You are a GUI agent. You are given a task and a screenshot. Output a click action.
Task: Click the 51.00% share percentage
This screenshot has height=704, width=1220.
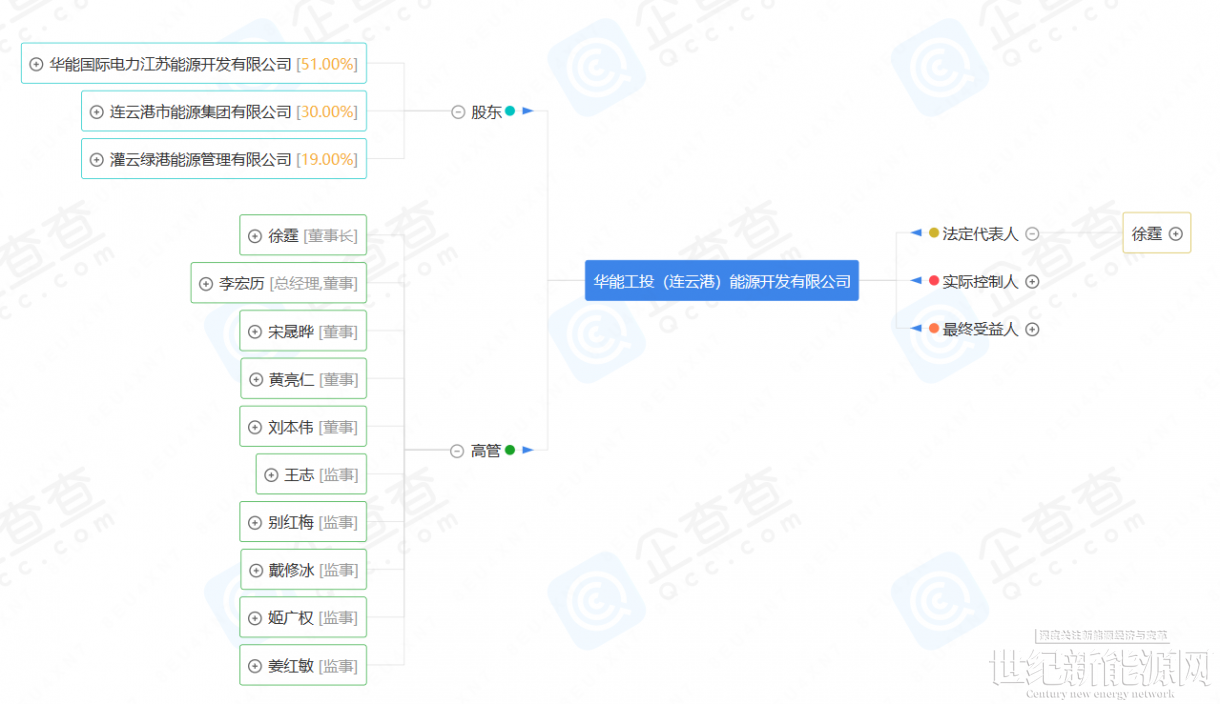327,64
